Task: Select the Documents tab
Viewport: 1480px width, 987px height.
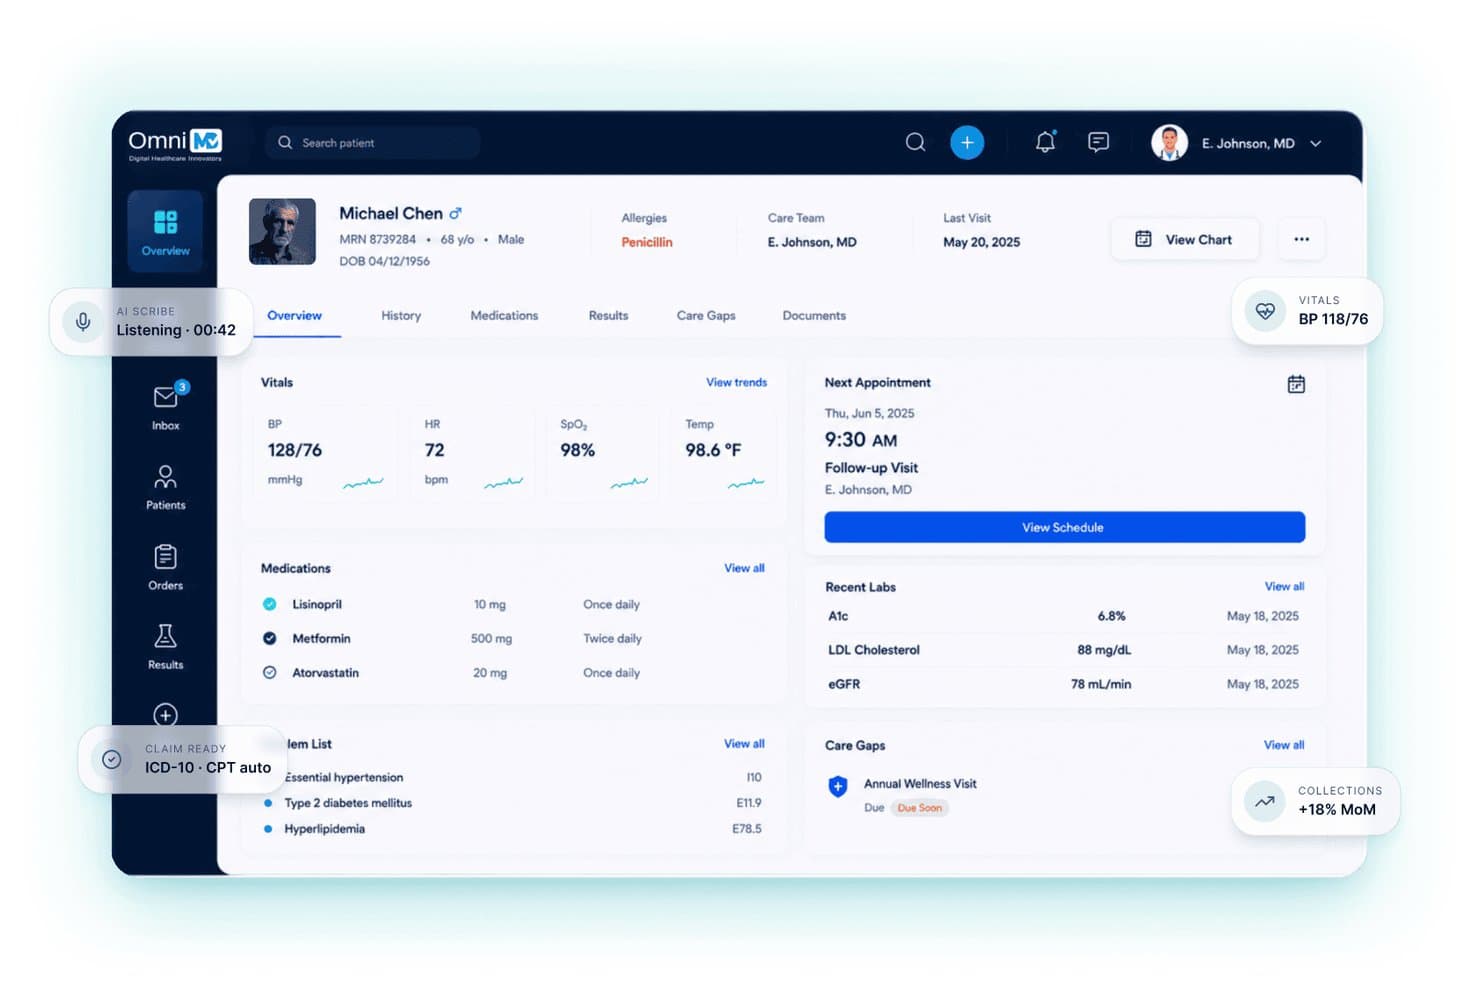Action: [x=814, y=315]
